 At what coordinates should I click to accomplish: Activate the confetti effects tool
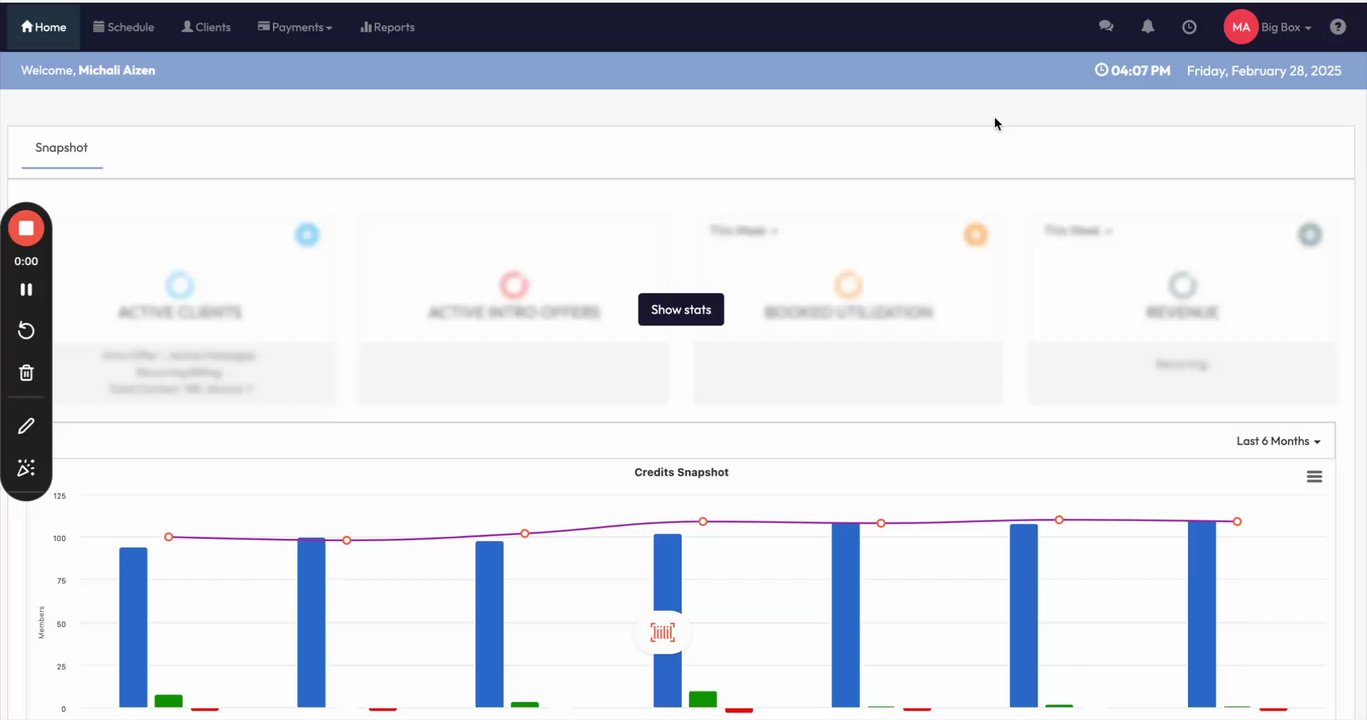tap(26, 468)
